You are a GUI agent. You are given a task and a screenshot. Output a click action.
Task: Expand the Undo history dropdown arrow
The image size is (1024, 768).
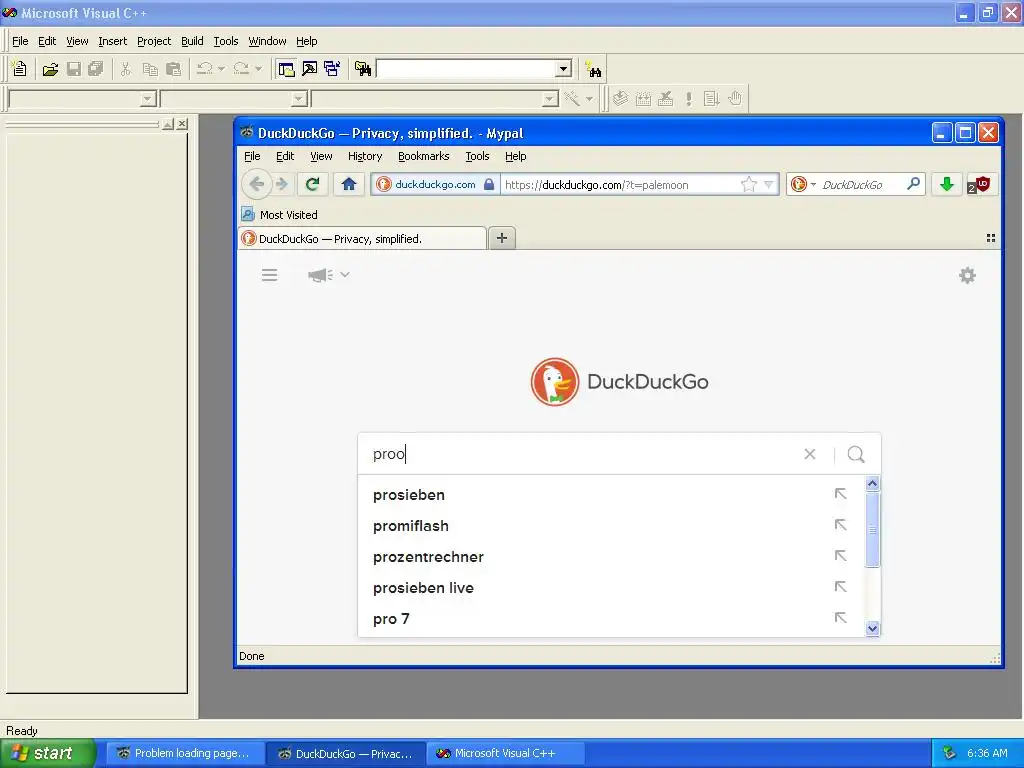(x=221, y=69)
